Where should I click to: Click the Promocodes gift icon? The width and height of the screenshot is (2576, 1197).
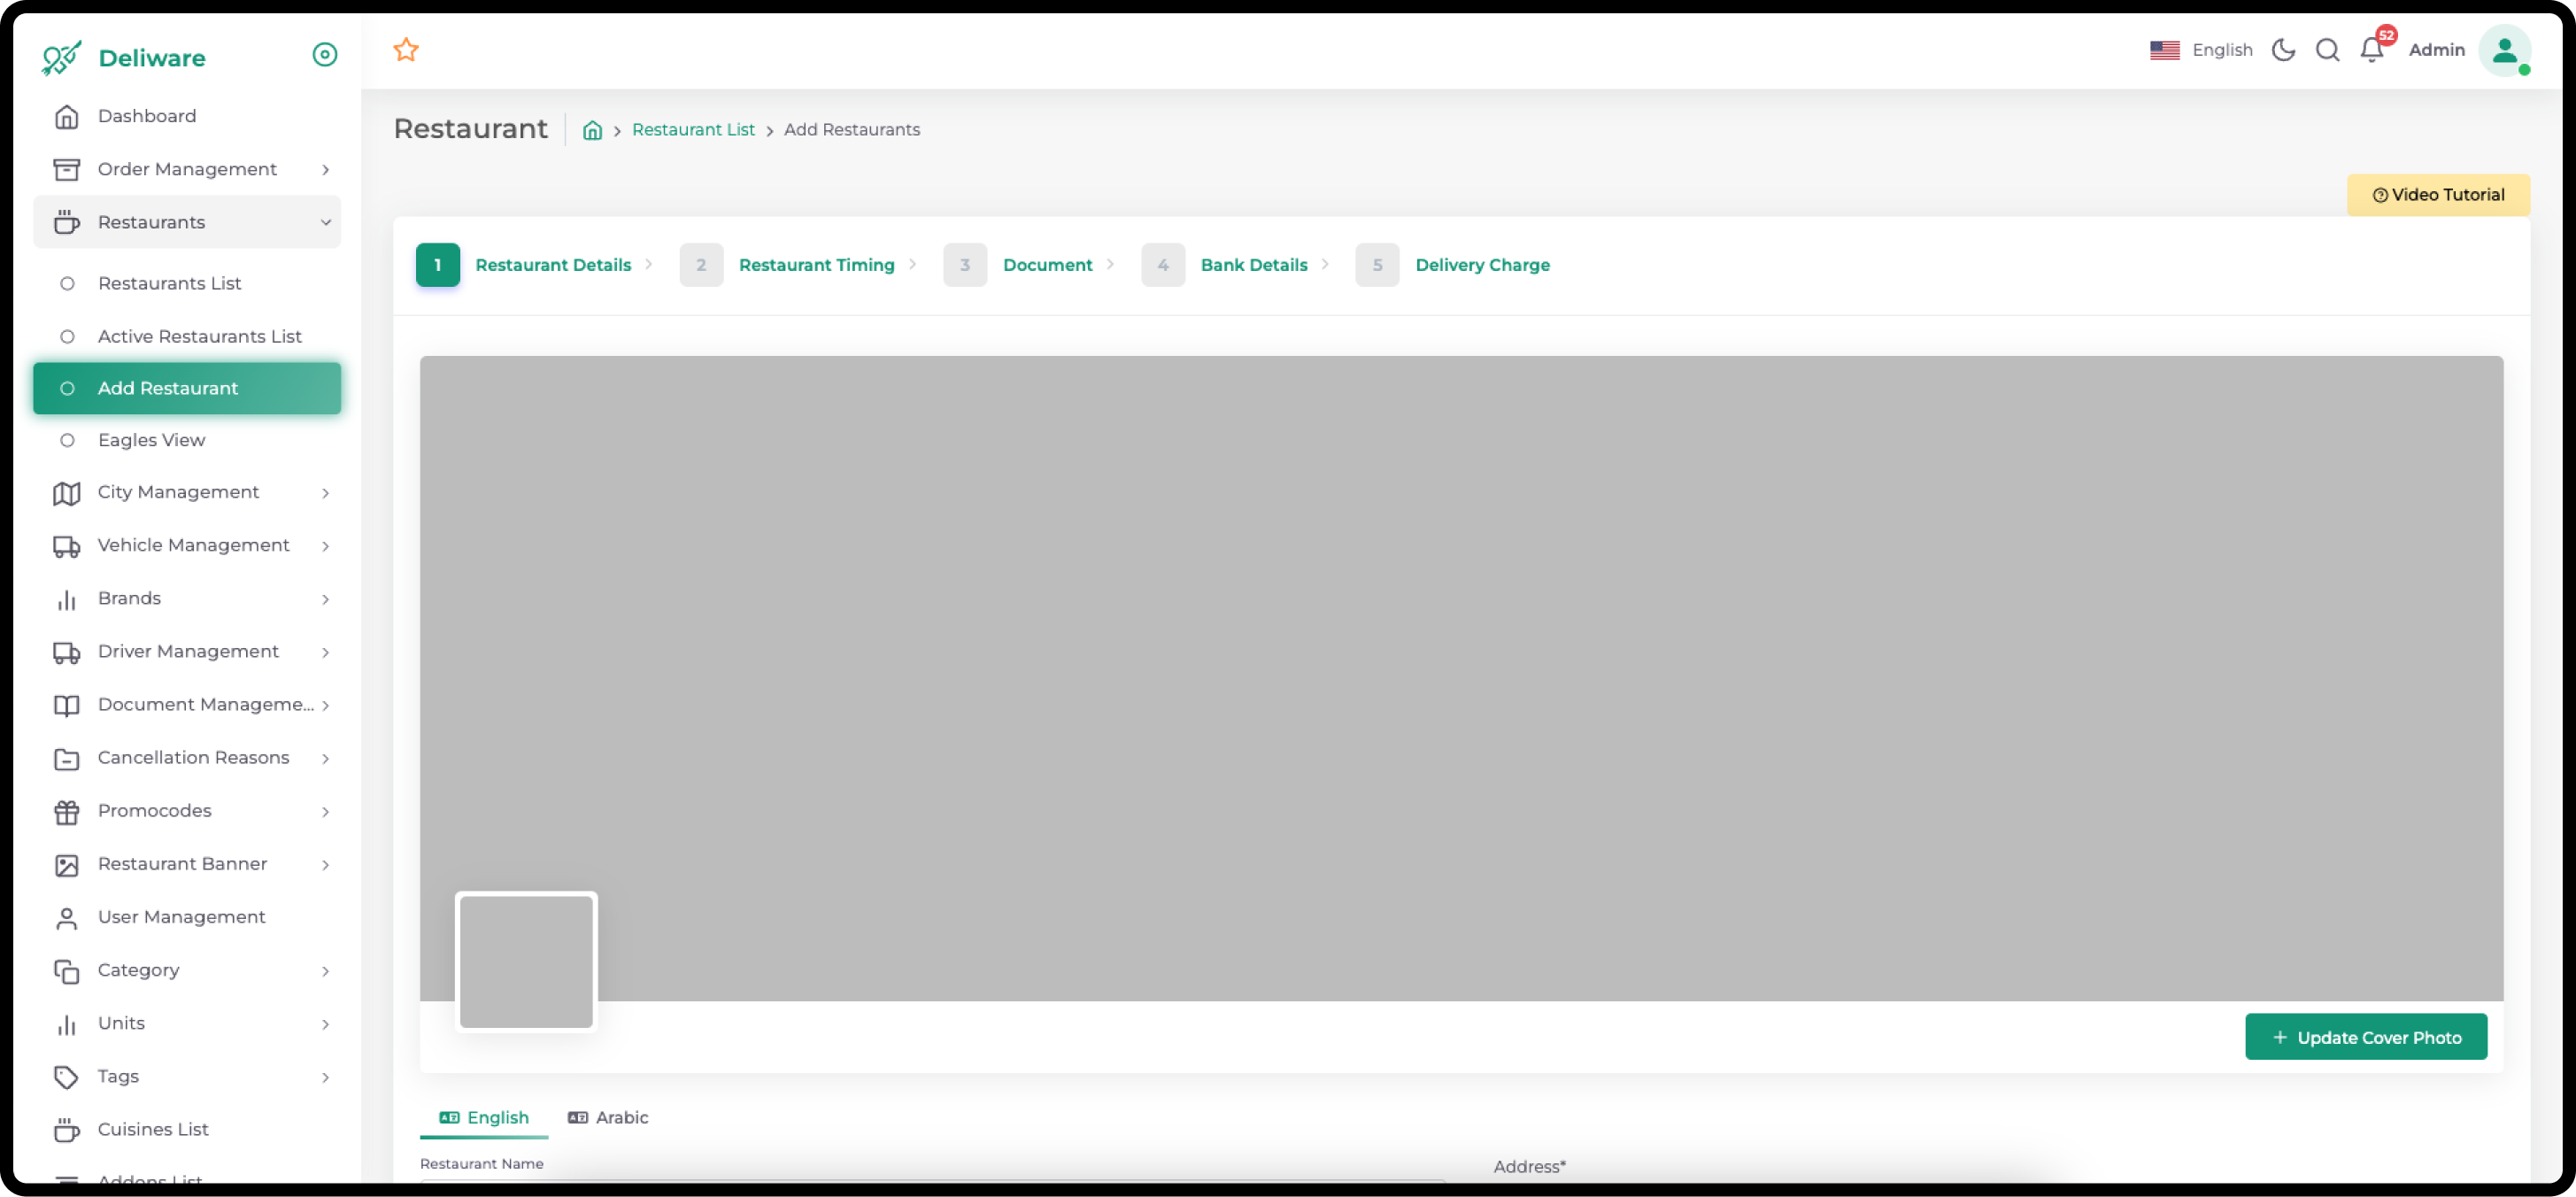(66, 811)
